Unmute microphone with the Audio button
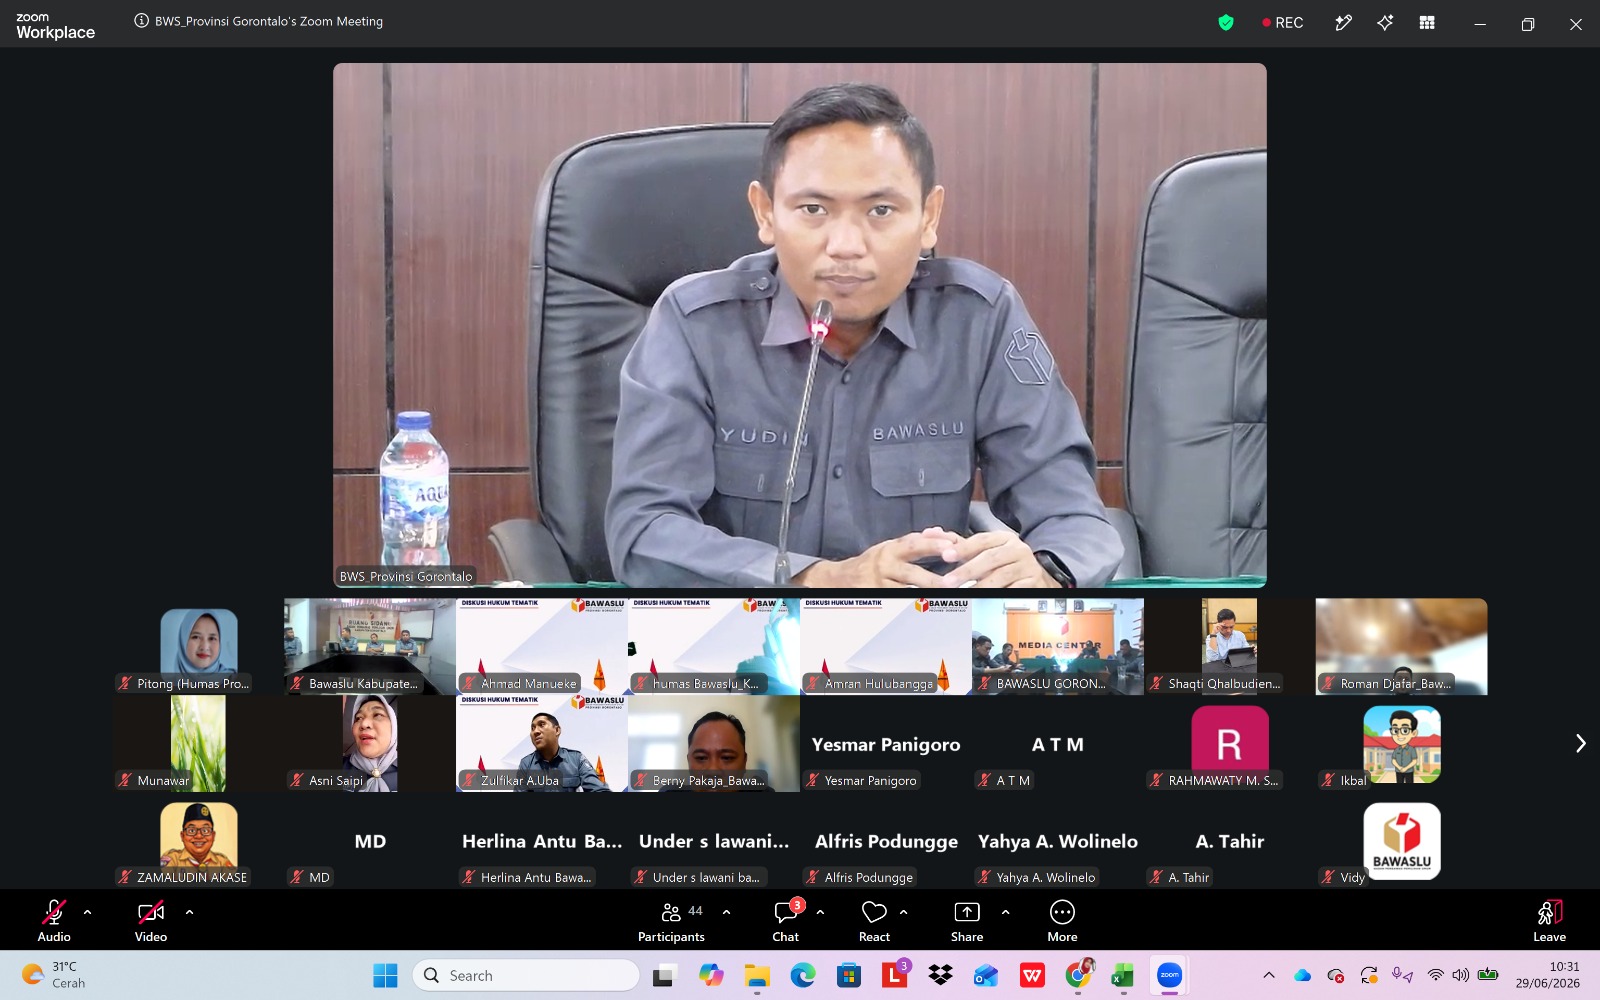Viewport: 1600px width, 1000px height. tap(54, 920)
